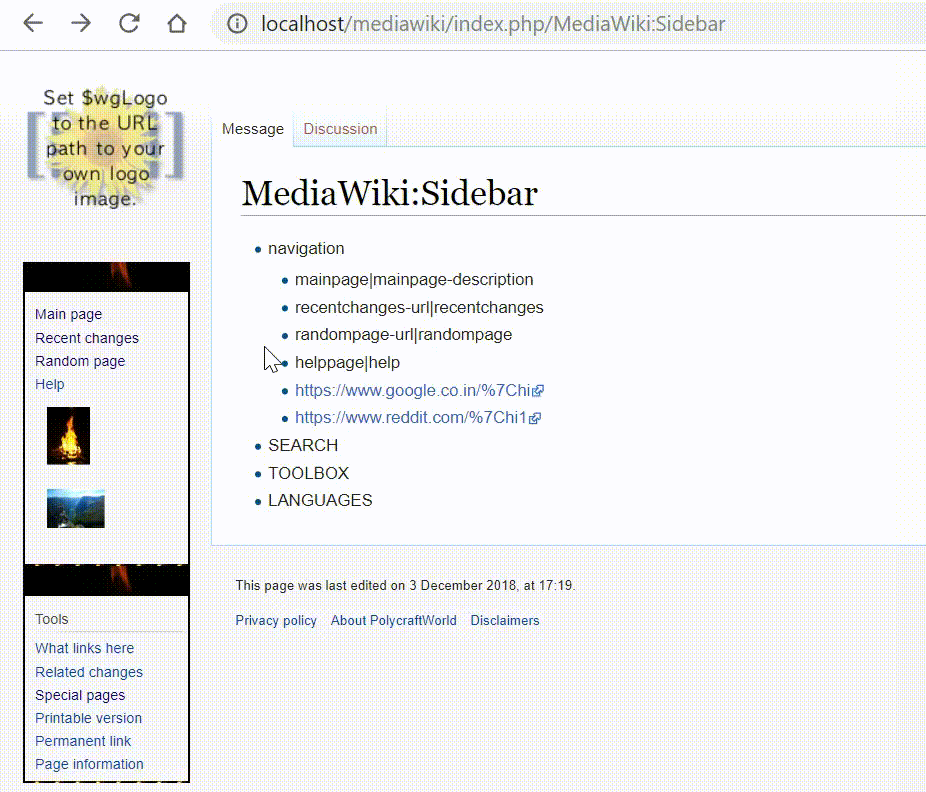Follow the google.co.in external link
Screen dimensions: 926x792
coord(419,390)
